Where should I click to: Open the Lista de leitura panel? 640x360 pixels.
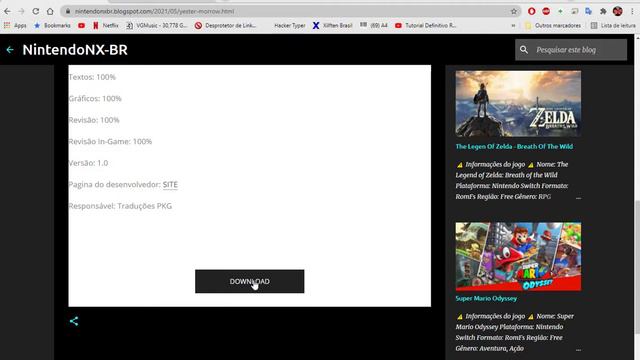click(613, 25)
